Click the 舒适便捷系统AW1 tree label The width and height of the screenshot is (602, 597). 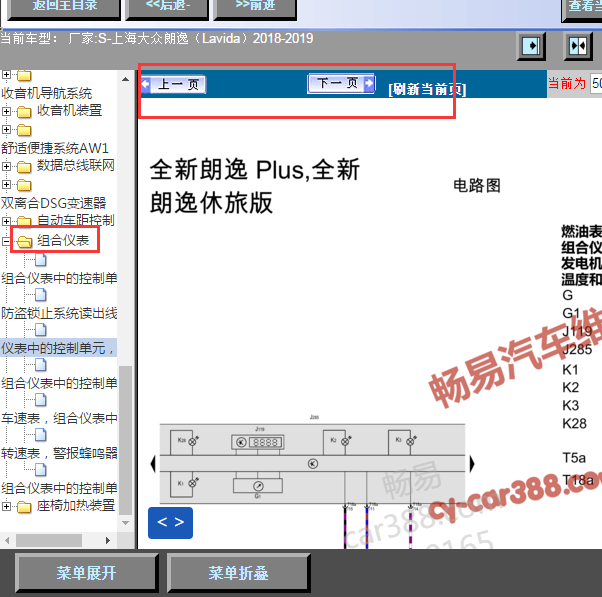pyautogui.click(x=55, y=148)
